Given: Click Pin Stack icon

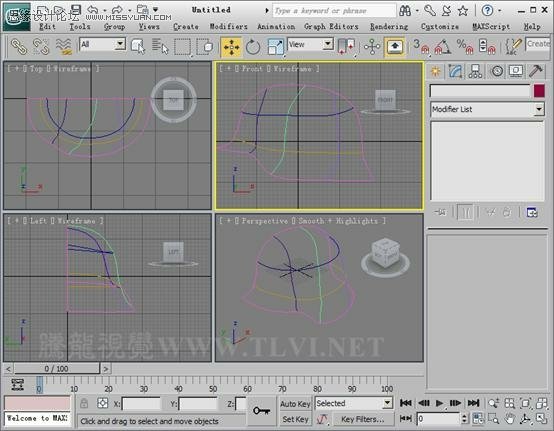Looking at the screenshot, I should point(440,212).
